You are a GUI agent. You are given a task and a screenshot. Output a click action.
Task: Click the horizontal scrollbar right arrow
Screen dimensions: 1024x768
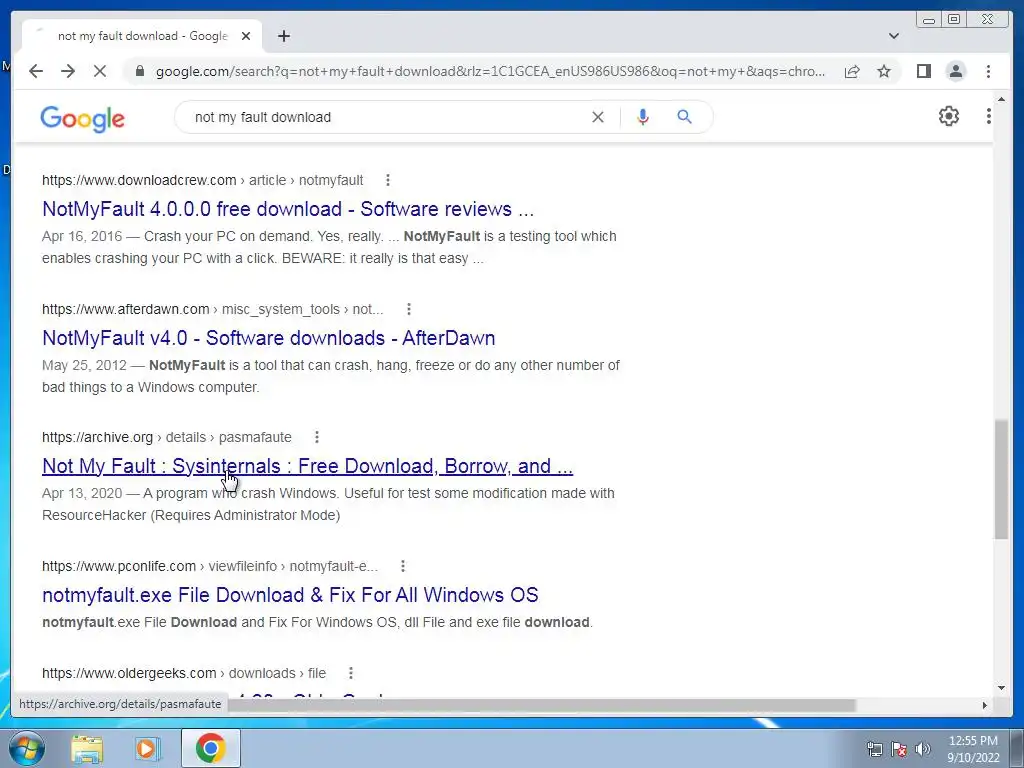(x=985, y=705)
